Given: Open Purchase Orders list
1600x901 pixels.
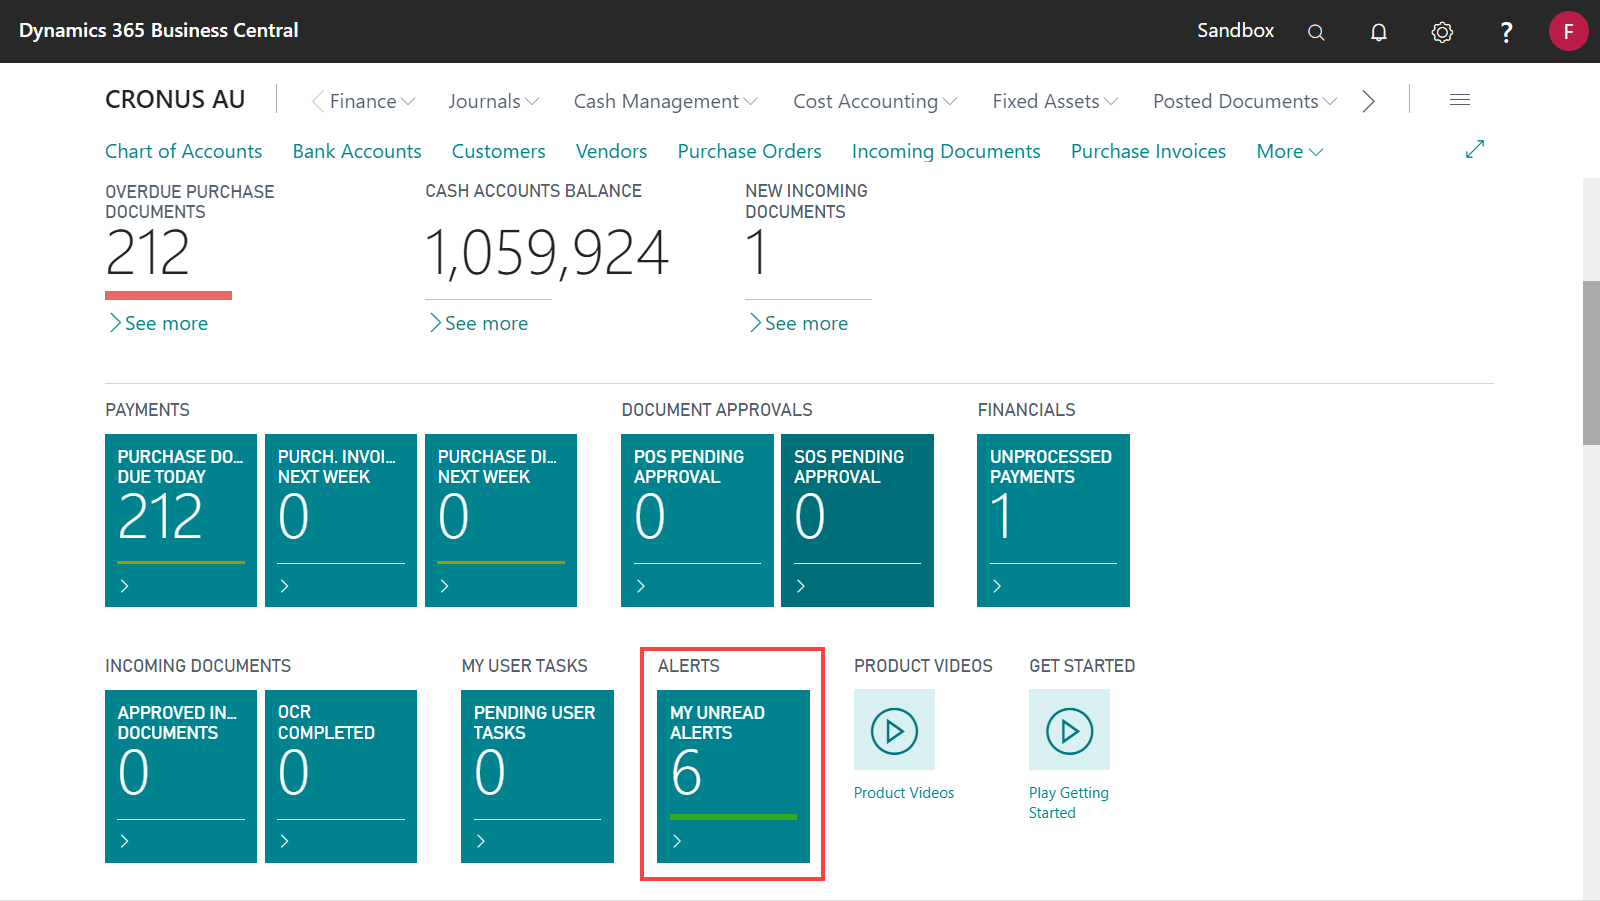Looking at the screenshot, I should tap(749, 151).
